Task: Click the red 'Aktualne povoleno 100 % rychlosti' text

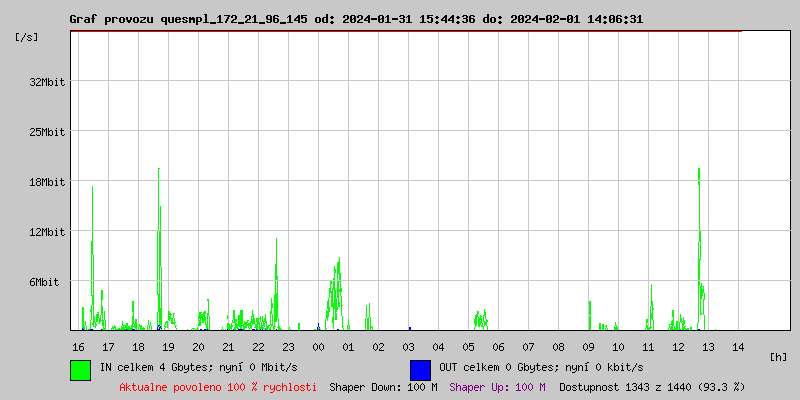Action: click(218, 386)
